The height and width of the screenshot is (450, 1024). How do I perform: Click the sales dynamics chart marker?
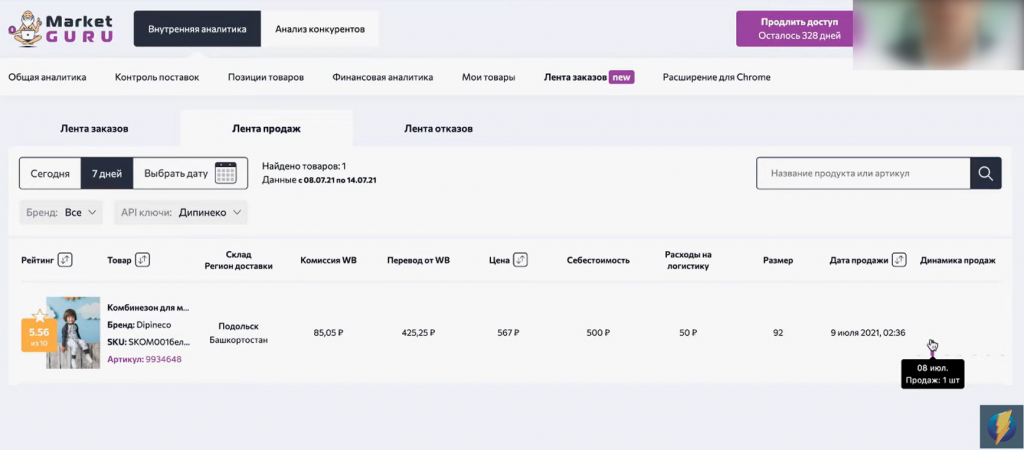coord(932,346)
